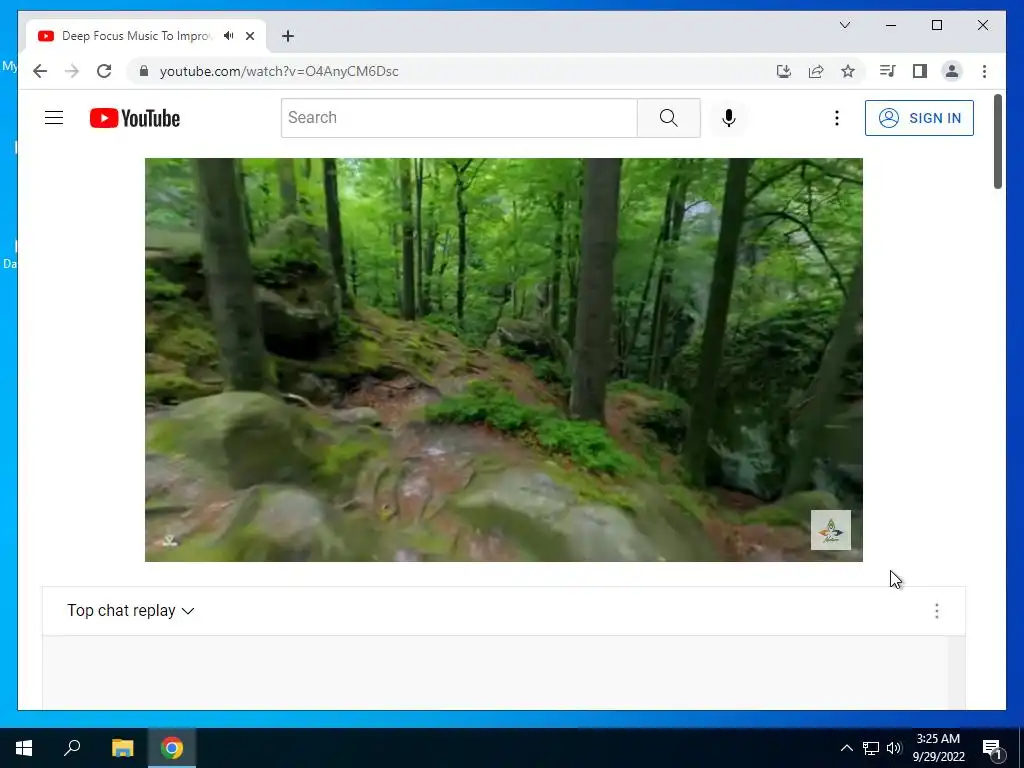
Task: Open the chat replay options menu
Action: (x=936, y=611)
